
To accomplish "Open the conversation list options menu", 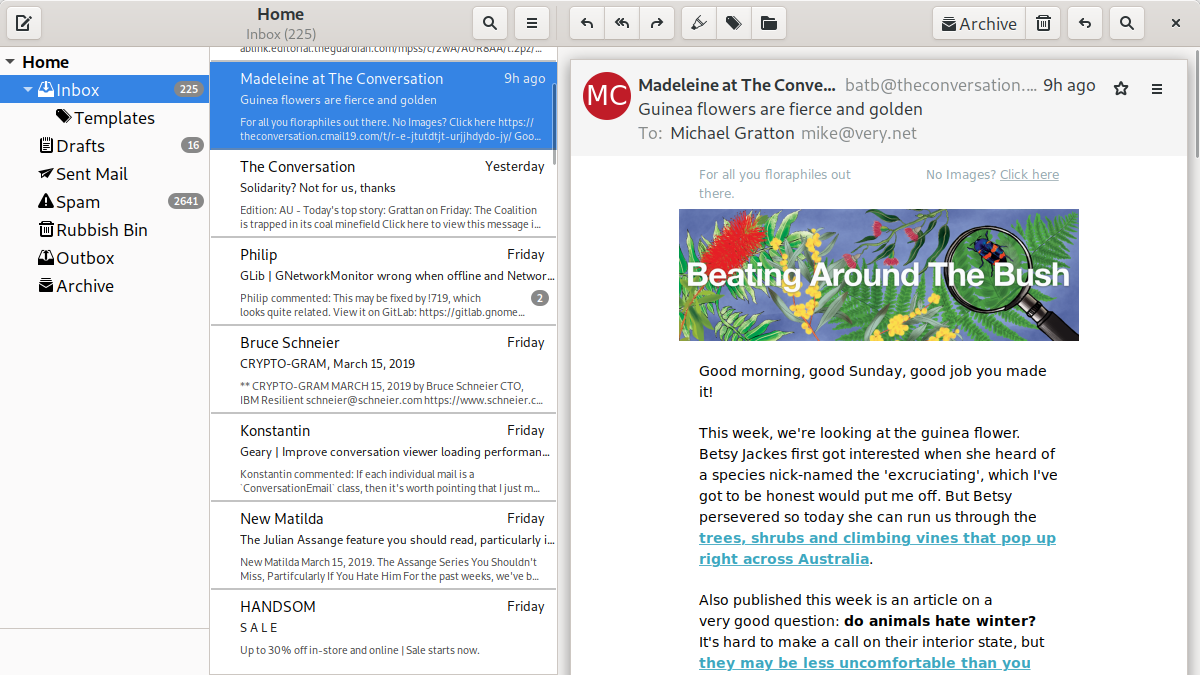I will click(x=531, y=22).
